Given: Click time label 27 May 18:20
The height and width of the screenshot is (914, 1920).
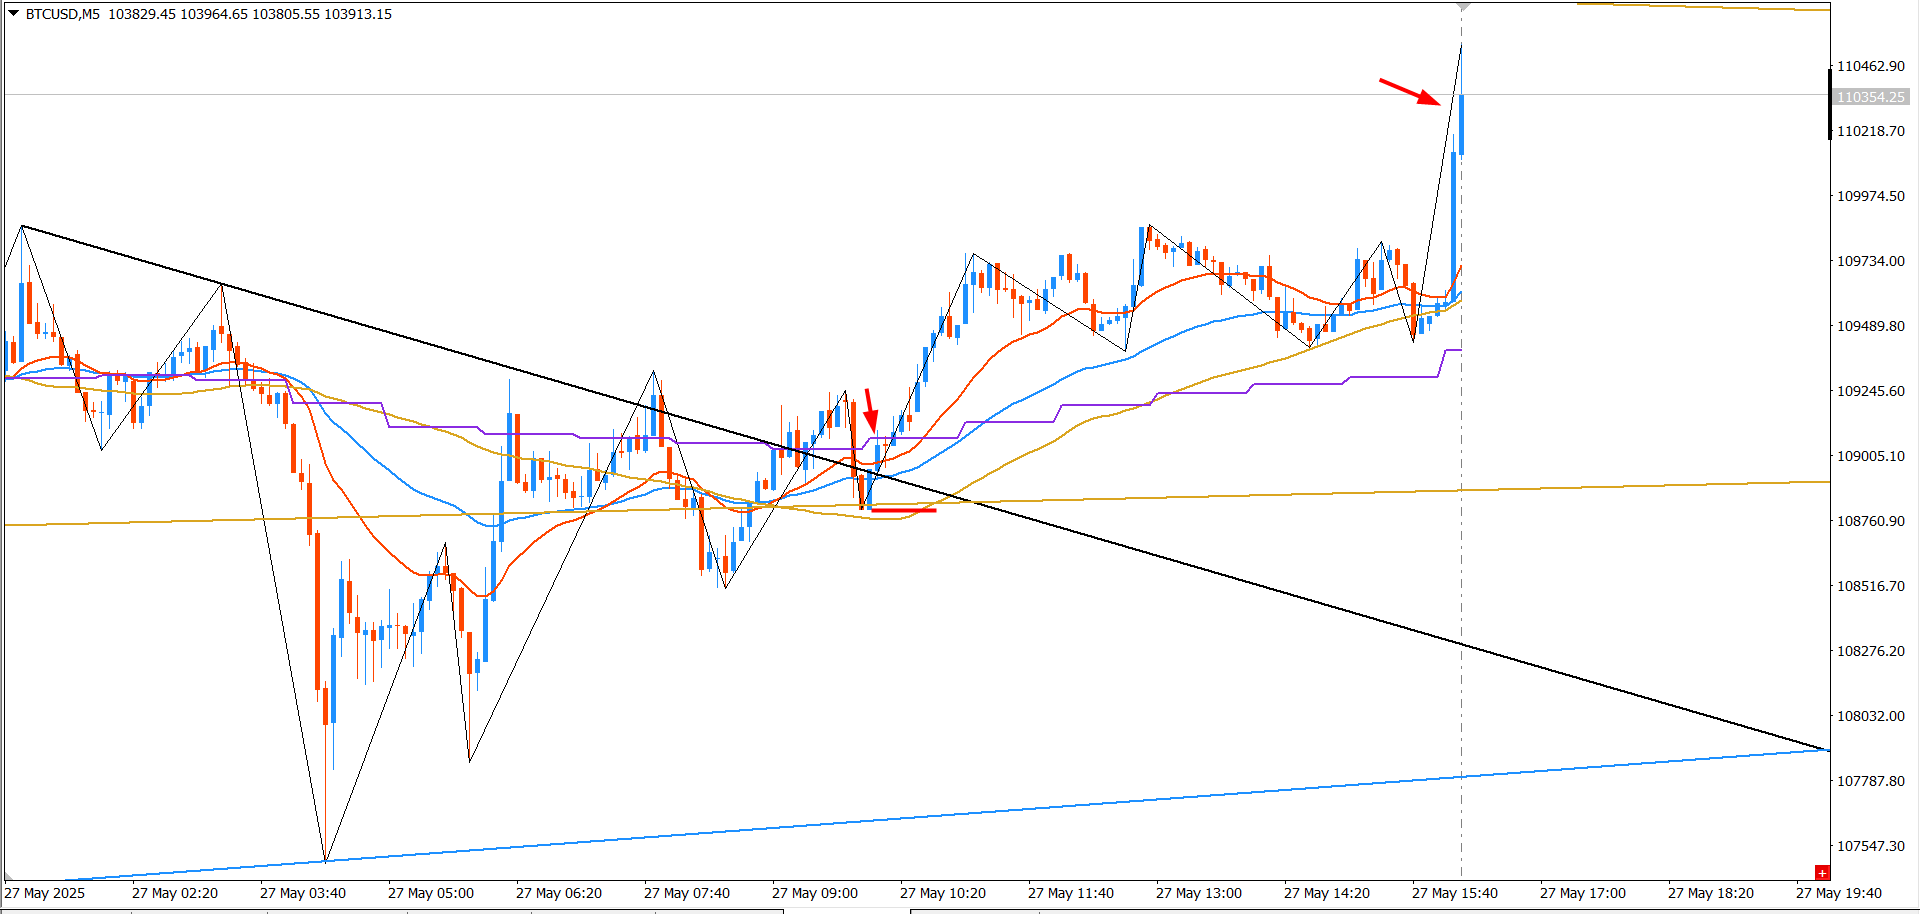Looking at the screenshot, I should [1711, 893].
